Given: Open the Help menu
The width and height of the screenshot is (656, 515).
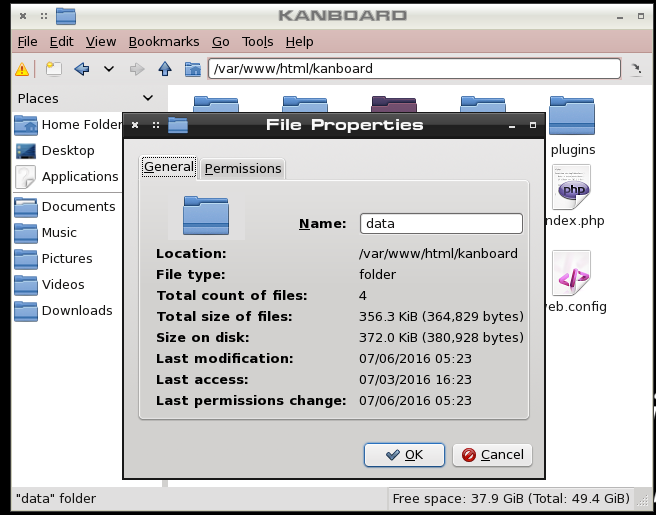Looking at the screenshot, I should pos(300,42).
